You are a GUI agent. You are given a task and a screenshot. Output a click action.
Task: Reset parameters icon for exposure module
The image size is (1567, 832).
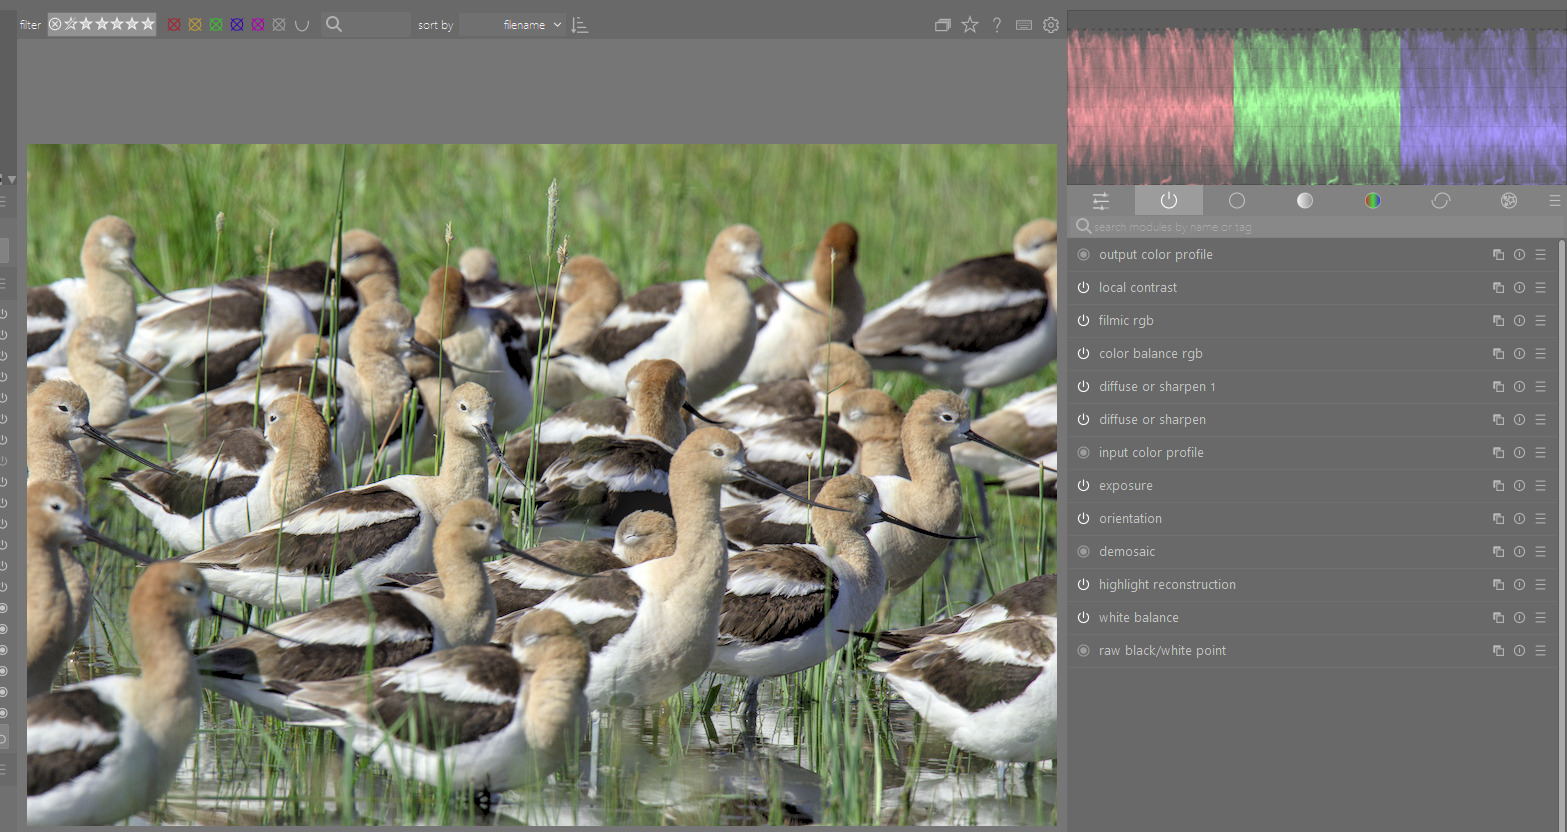[1519, 486]
